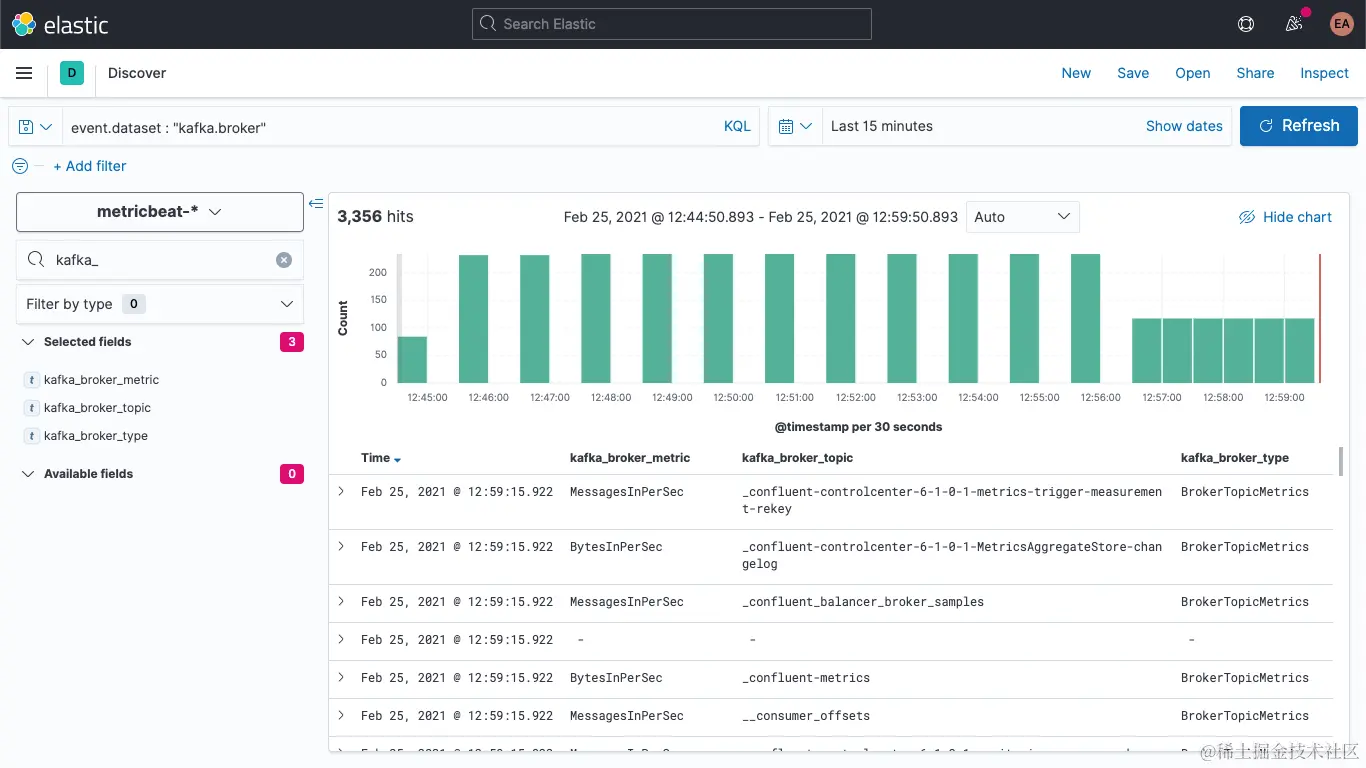Clear the kafka_ field search
This screenshot has width=1366, height=768.
coord(284,260)
